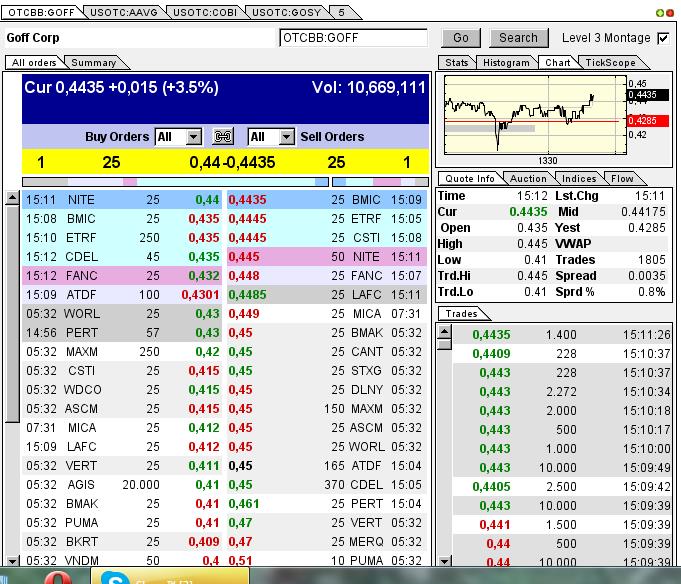Toggle the Level 3 Montage checkbox
681x584 pixels.
point(663,38)
